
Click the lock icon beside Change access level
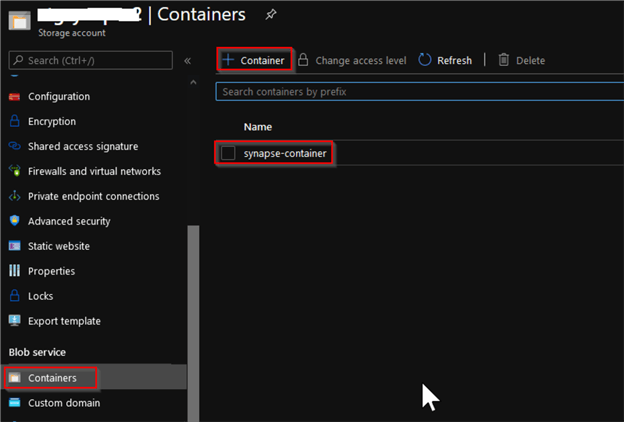coord(303,60)
